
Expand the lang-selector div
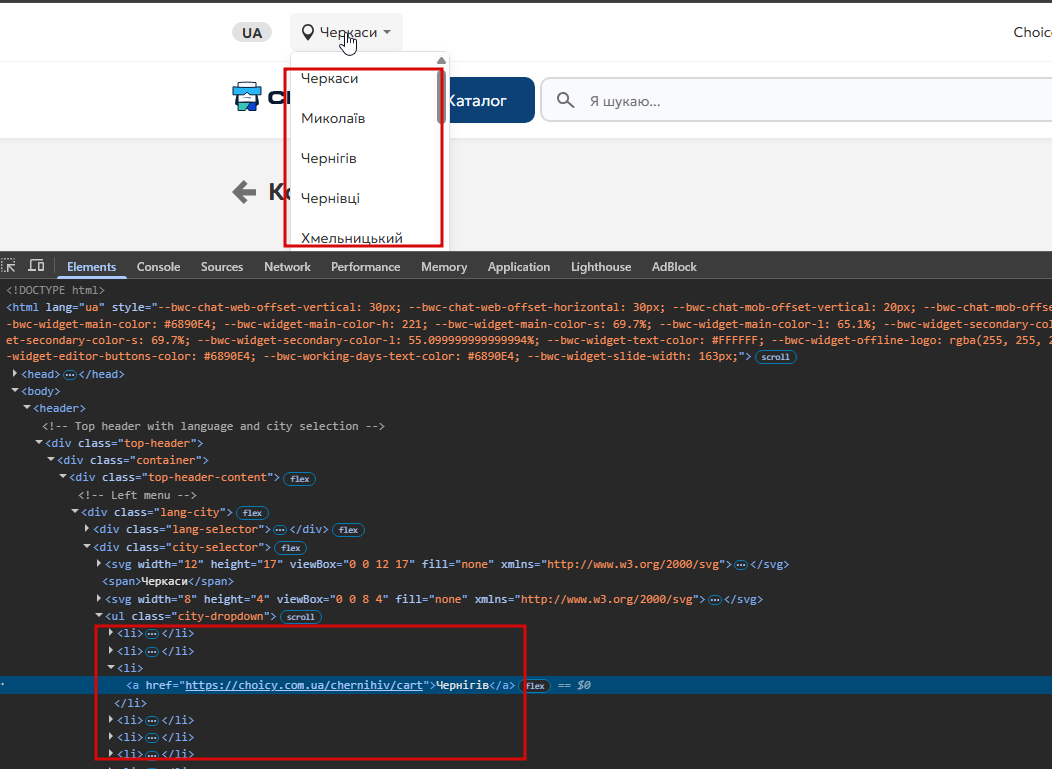(87, 529)
